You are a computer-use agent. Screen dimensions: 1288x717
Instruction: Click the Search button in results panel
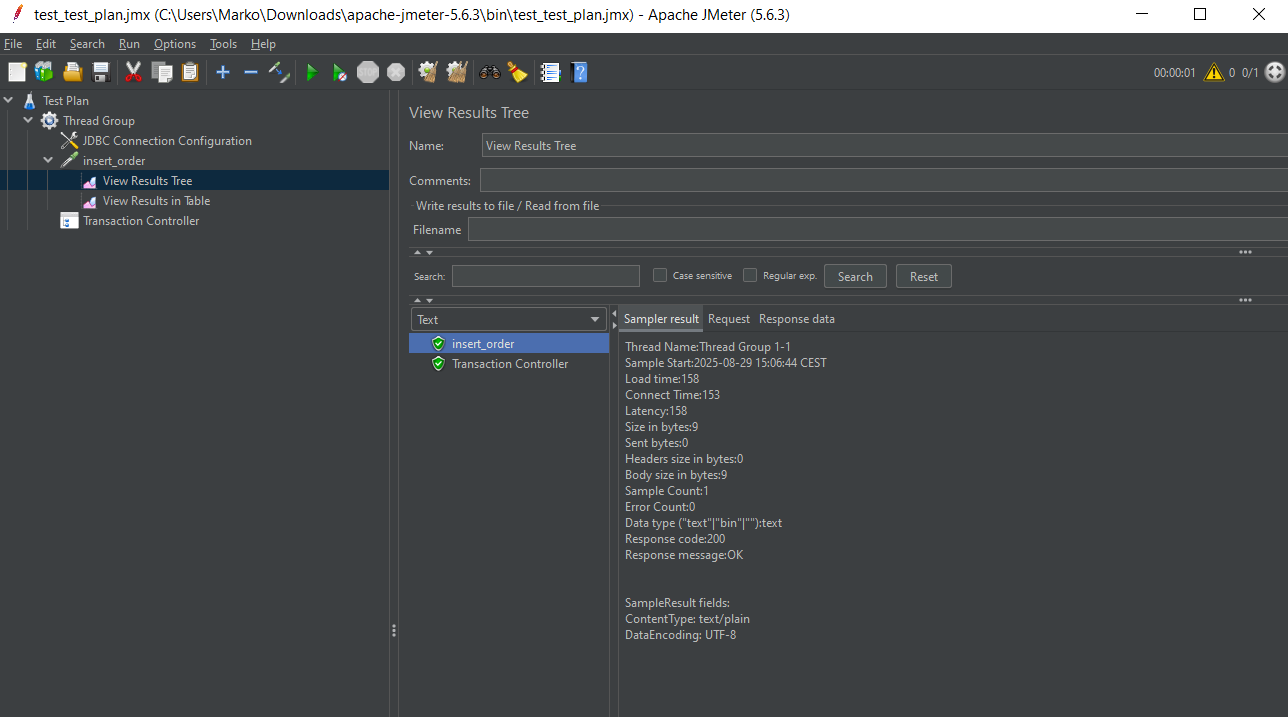[x=855, y=277]
